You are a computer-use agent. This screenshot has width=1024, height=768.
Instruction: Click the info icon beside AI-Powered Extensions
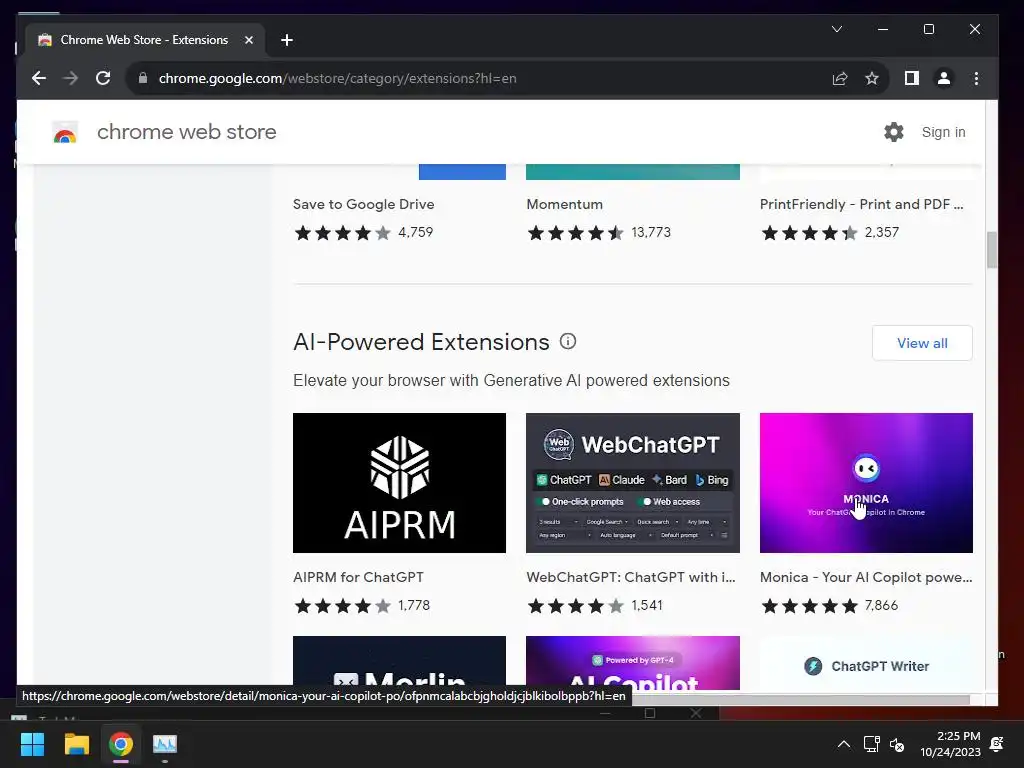[x=568, y=342]
